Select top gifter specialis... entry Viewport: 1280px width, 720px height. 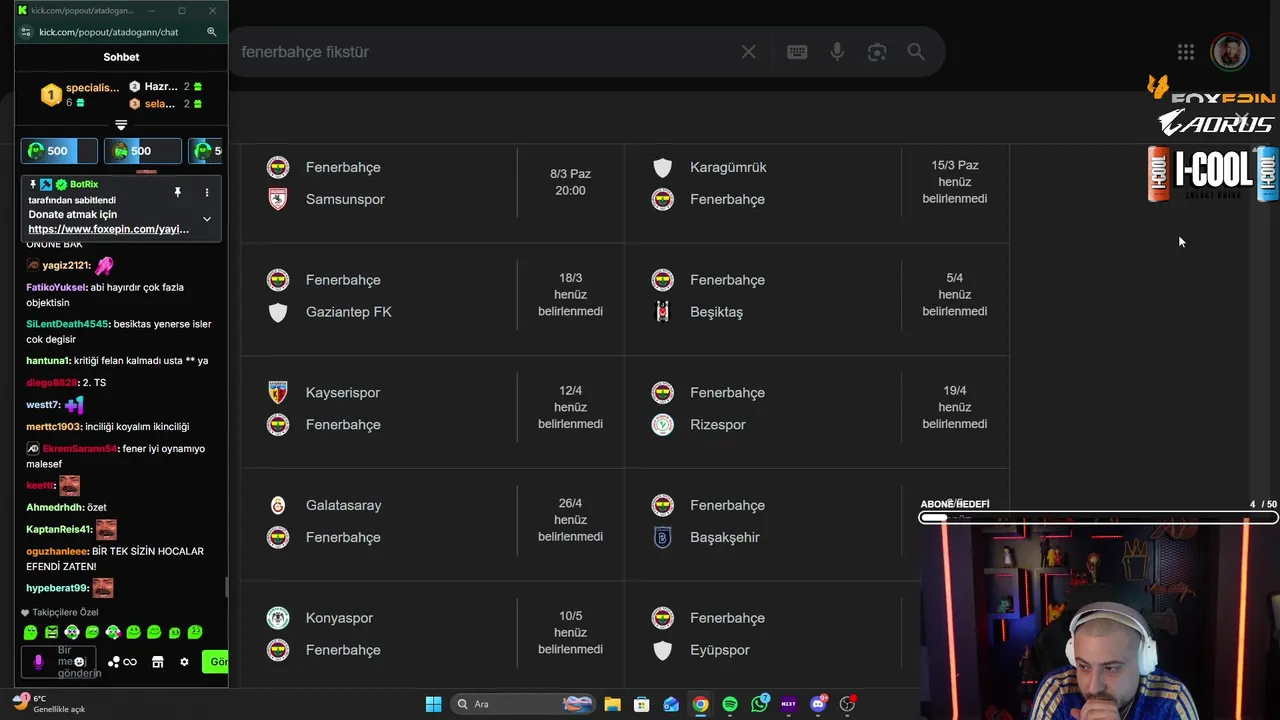(80, 95)
